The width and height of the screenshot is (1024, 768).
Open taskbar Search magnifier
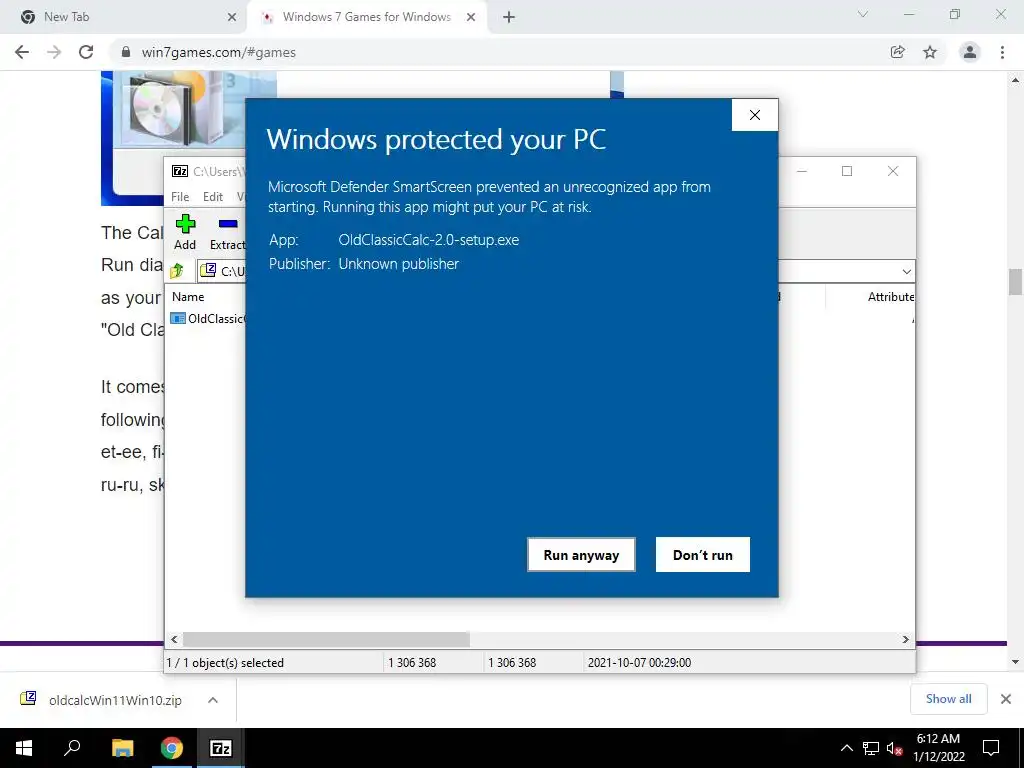pos(72,748)
